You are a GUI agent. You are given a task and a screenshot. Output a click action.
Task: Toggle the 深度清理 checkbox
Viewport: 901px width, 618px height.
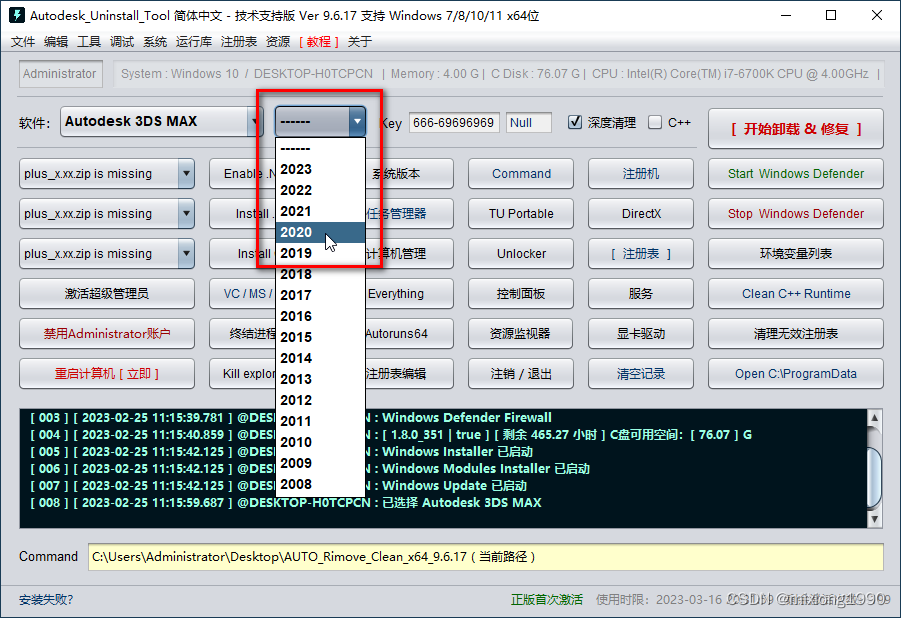pyautogui.click(x=575, y=122)
